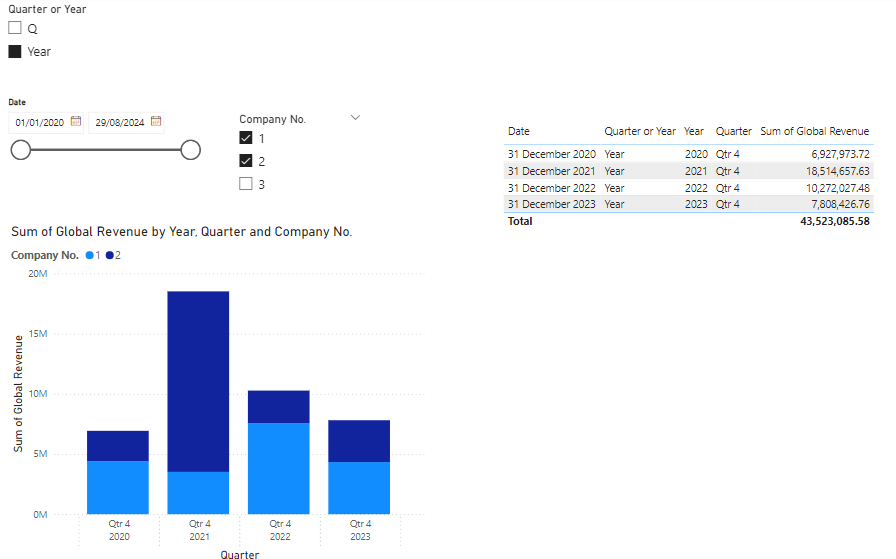This screenshot has width=896, height=559.
Task: Select the light blue Company 1 bar for 2023
Action: tap(359, 488)
